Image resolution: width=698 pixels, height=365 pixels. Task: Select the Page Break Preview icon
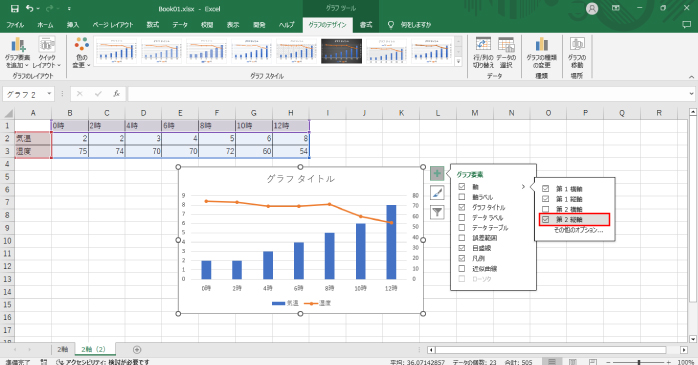(592, 362)
